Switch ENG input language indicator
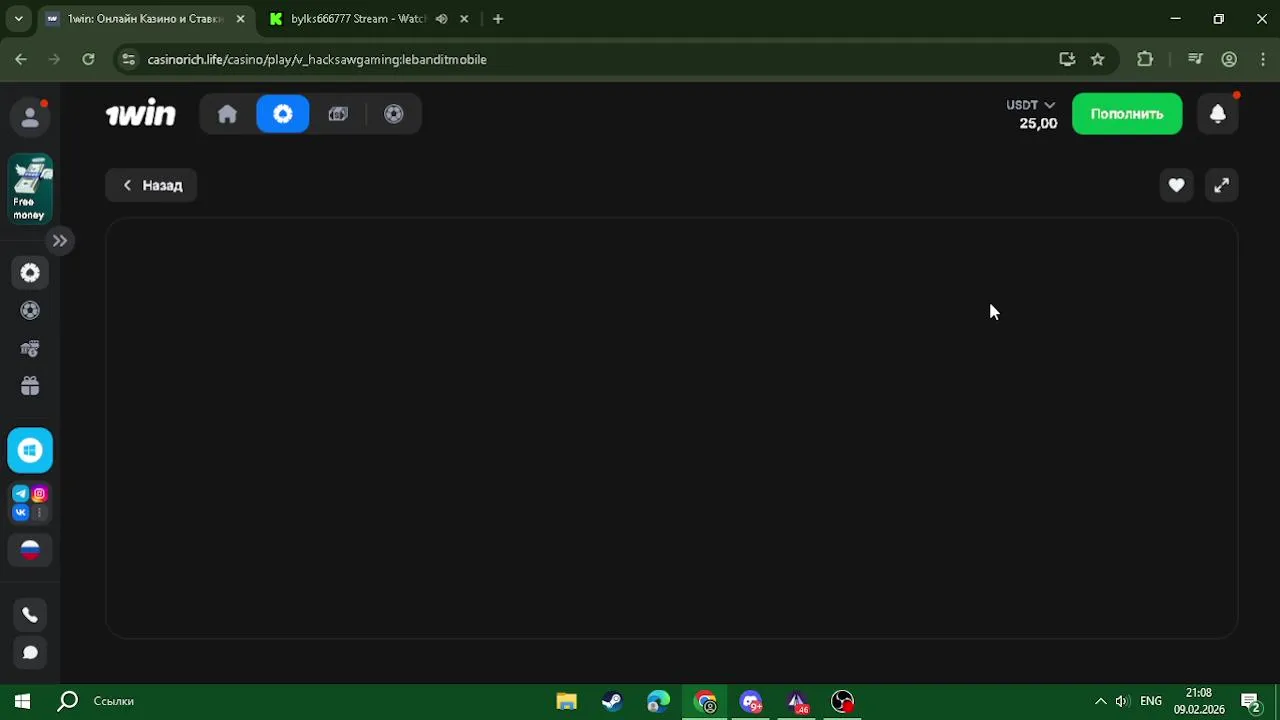 click(1151, 701)
